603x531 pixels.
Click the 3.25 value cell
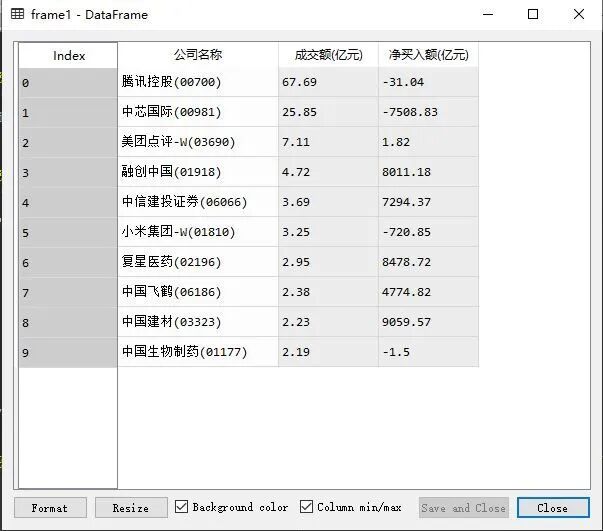(x=328, y=232)
